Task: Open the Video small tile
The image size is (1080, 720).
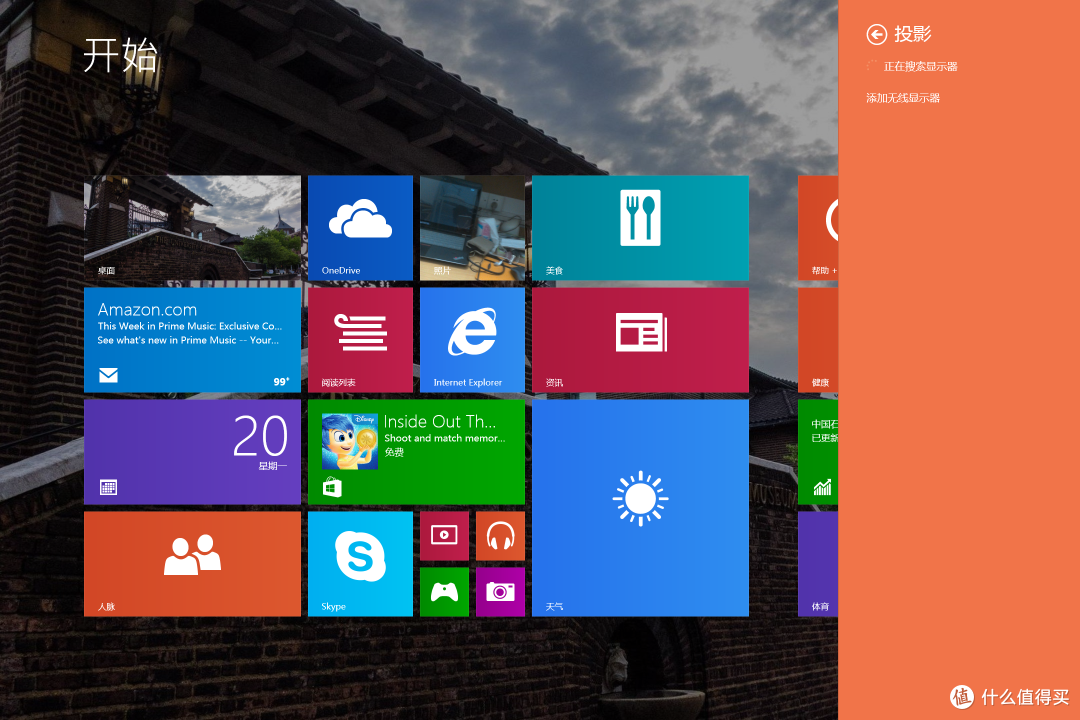Action: [444, 535]
